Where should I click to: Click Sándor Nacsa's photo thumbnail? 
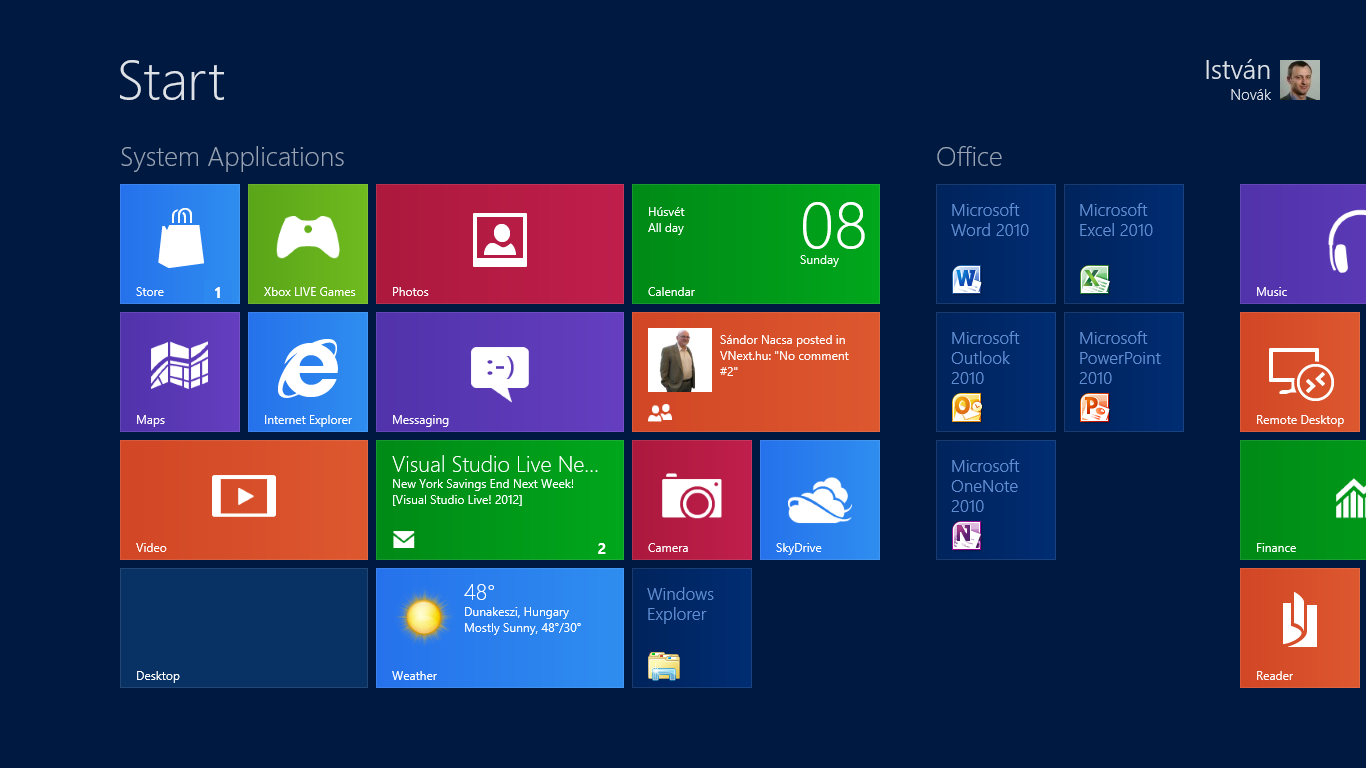pos(680,360)
